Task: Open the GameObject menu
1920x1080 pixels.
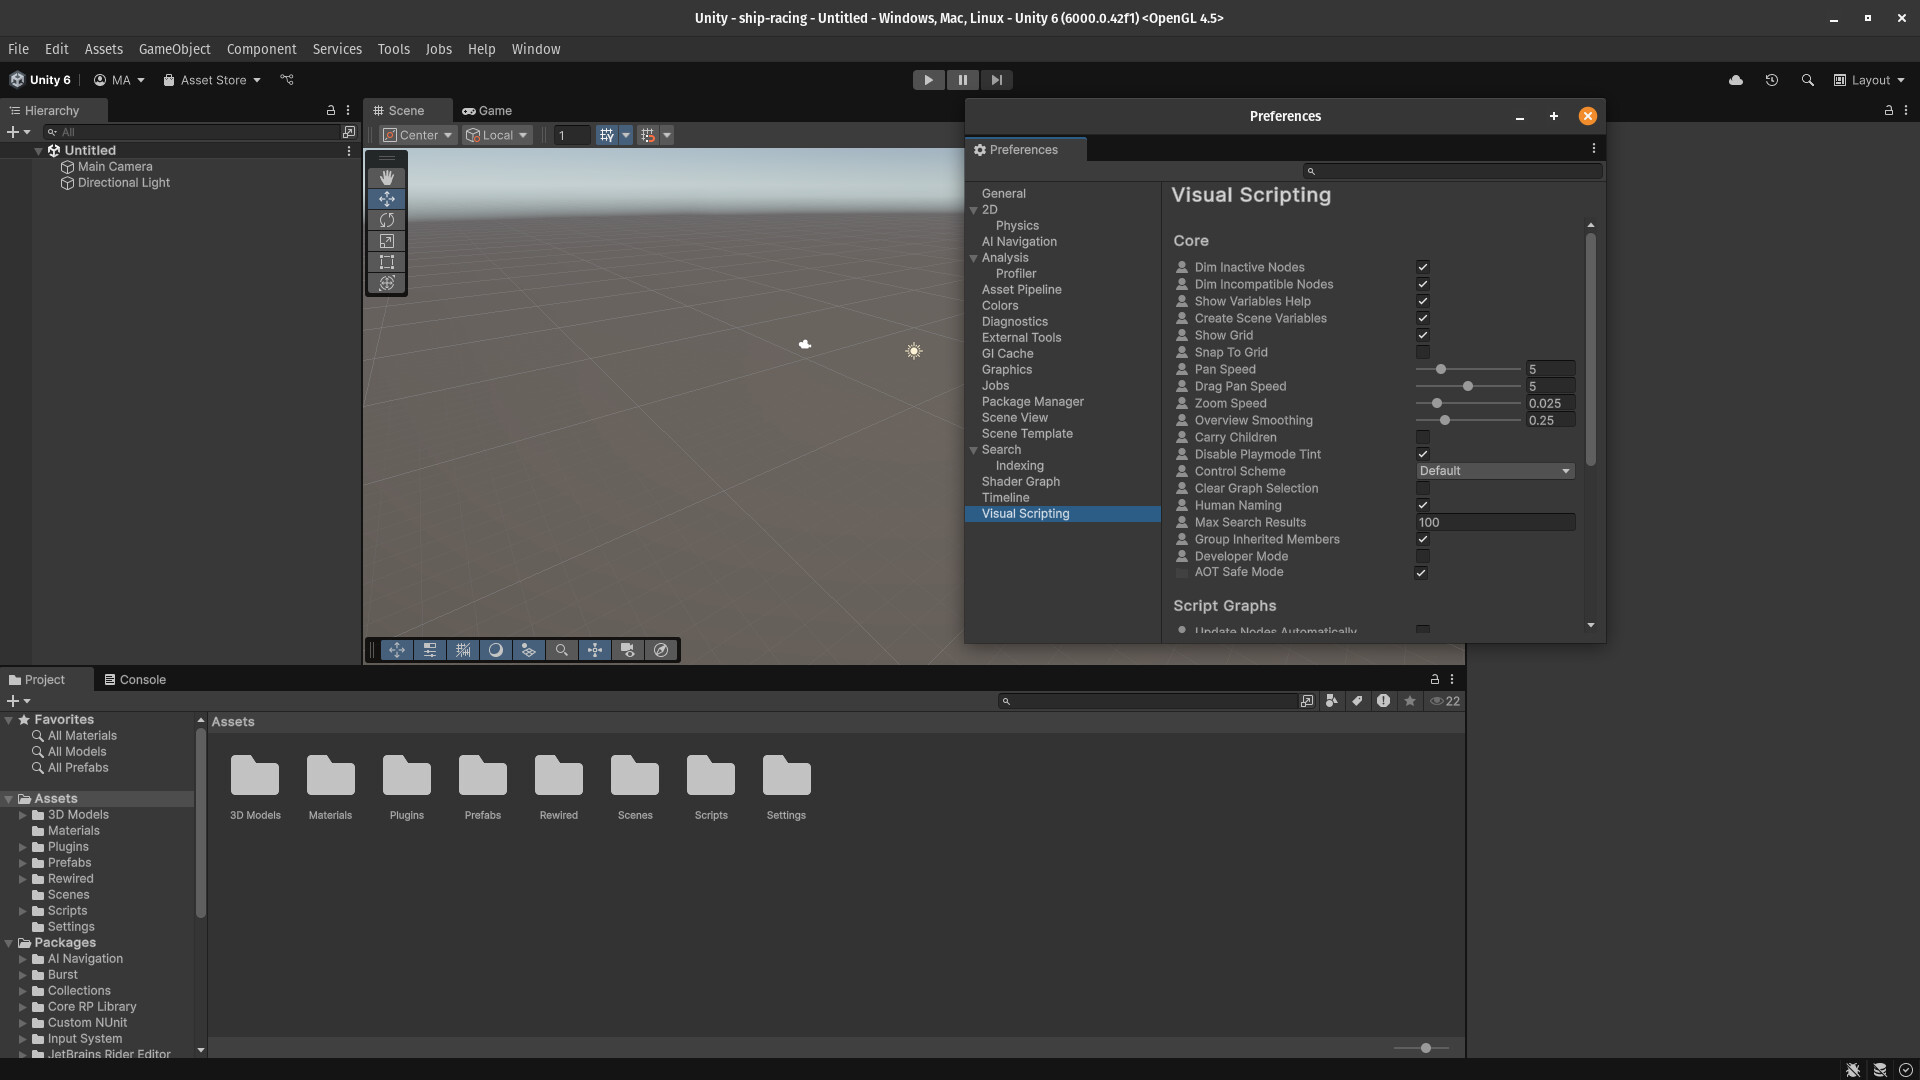Action: pyautogui.click(x=174, y=49)
